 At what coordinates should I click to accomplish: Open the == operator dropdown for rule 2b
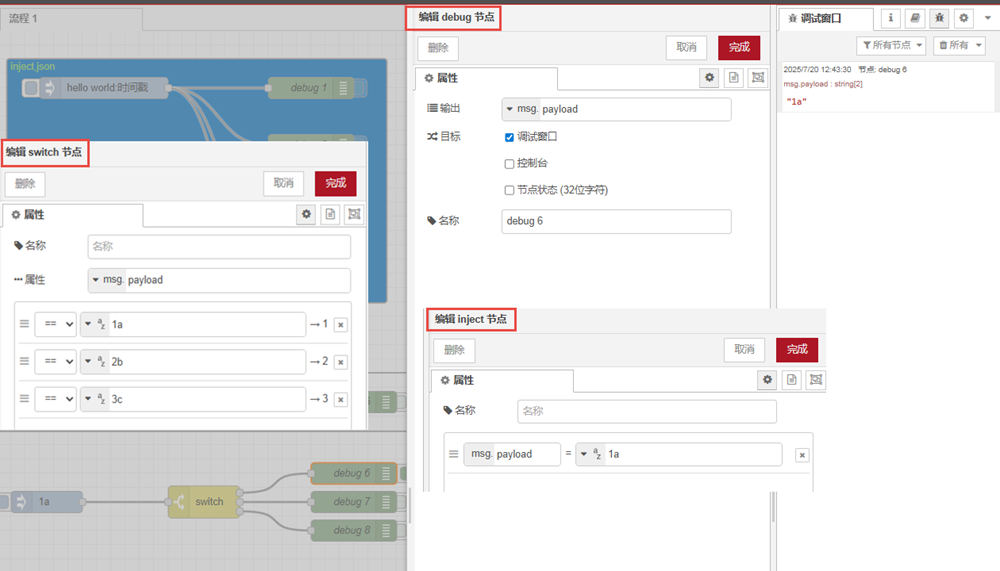pyautogui.click(x=55, y=362)
